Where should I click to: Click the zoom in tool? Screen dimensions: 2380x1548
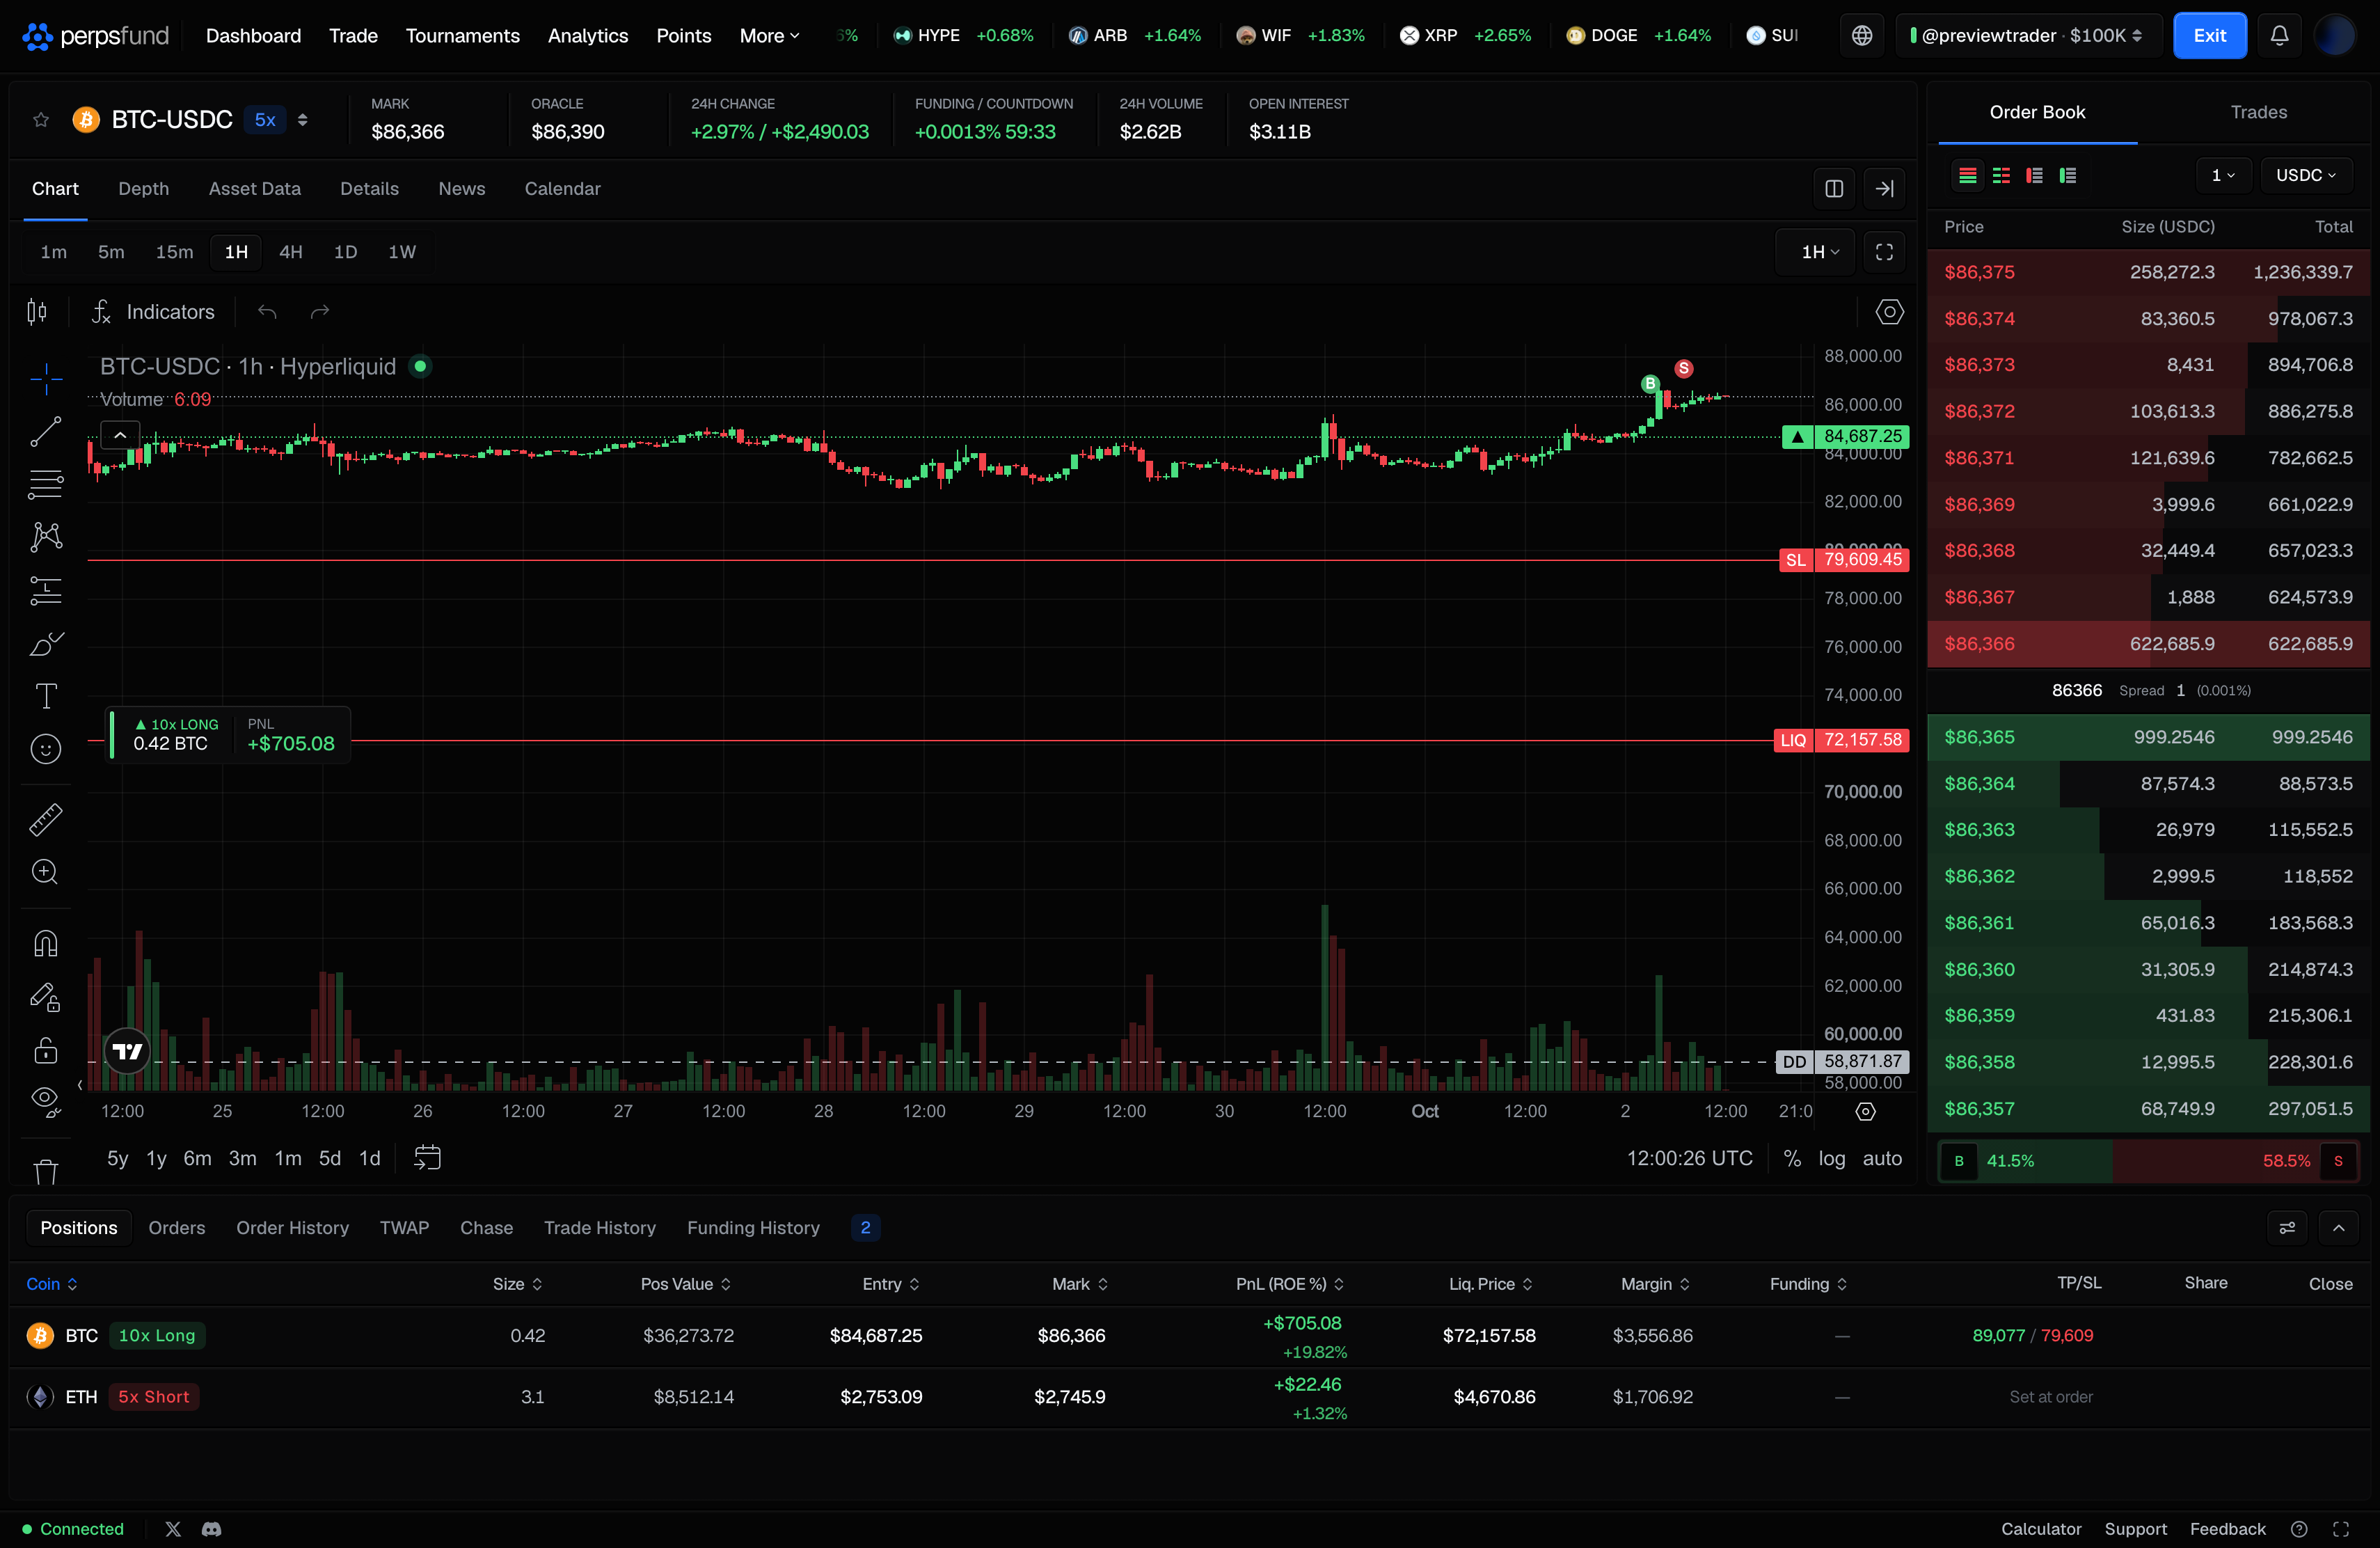46,872
